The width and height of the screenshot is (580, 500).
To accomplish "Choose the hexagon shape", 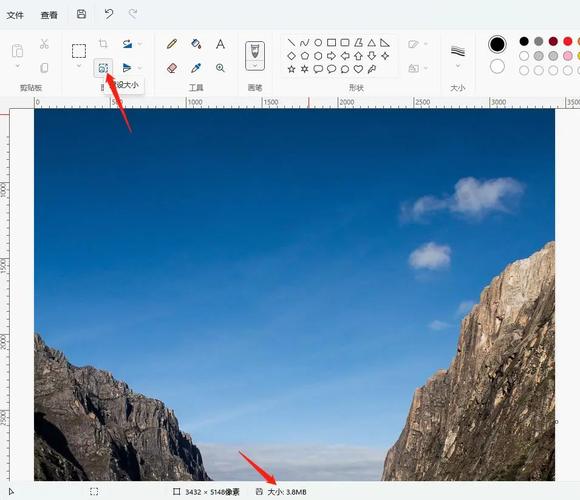I will pyautogui.click(x=318, y=56).
